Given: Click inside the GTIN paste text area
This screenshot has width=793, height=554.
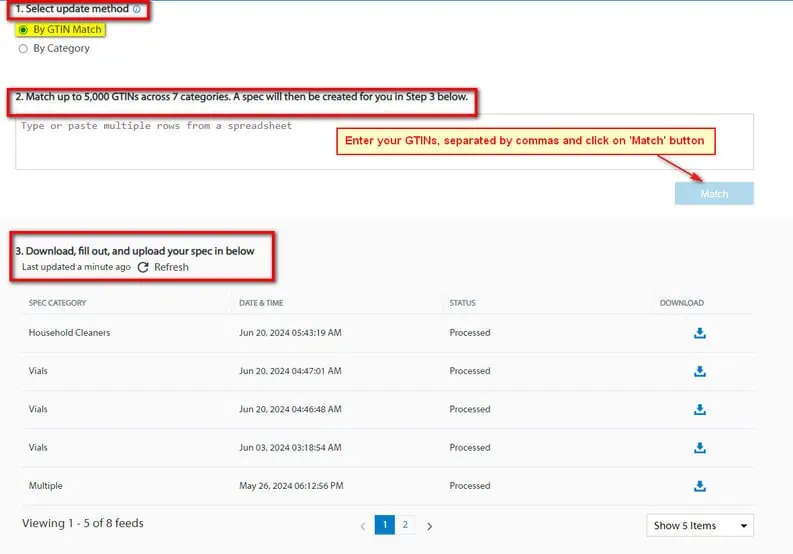Looking at the screenshot, I should tap(384, 142).
